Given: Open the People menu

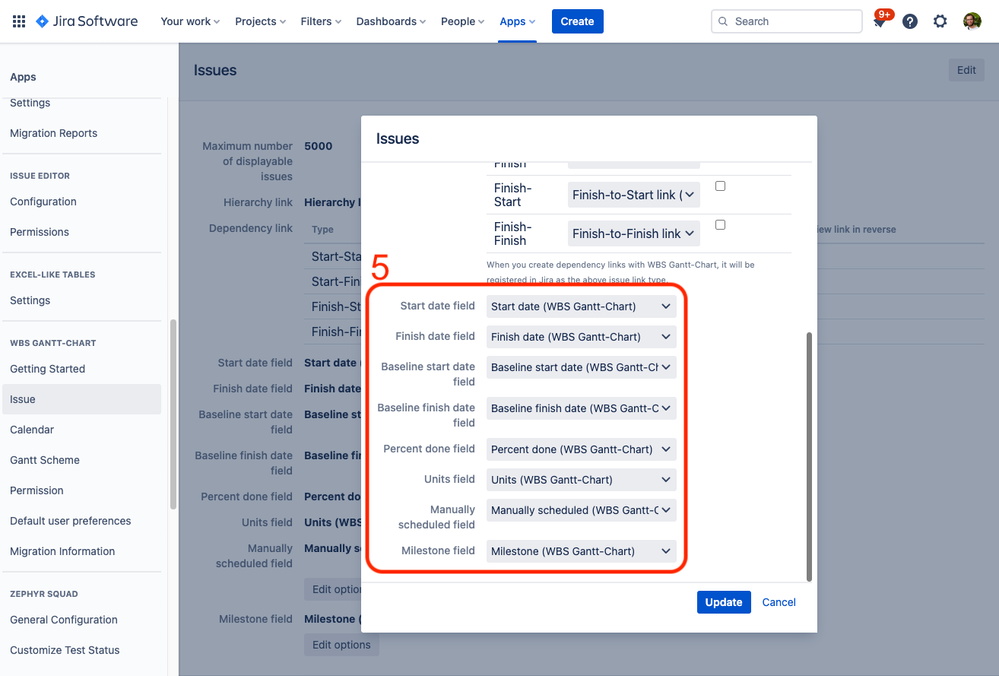Looking at the screenshot, I should pyautogui.click(x=463, y=21).
